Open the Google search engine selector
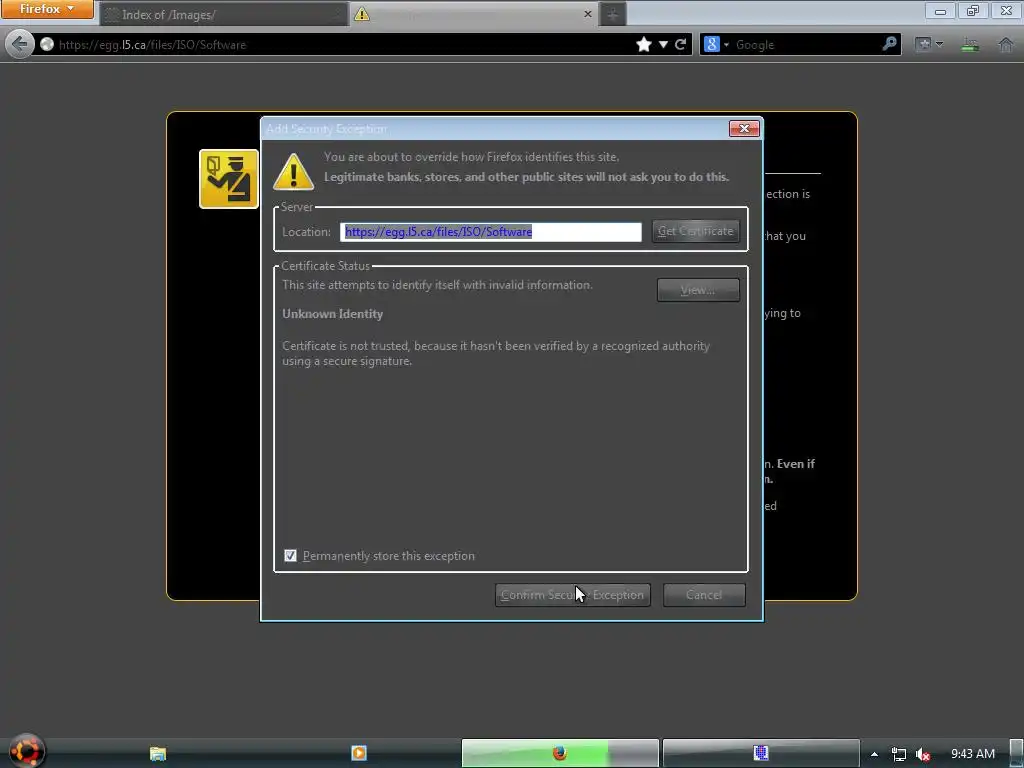The width and height of the screenshot is (1024, 768). 716,44
